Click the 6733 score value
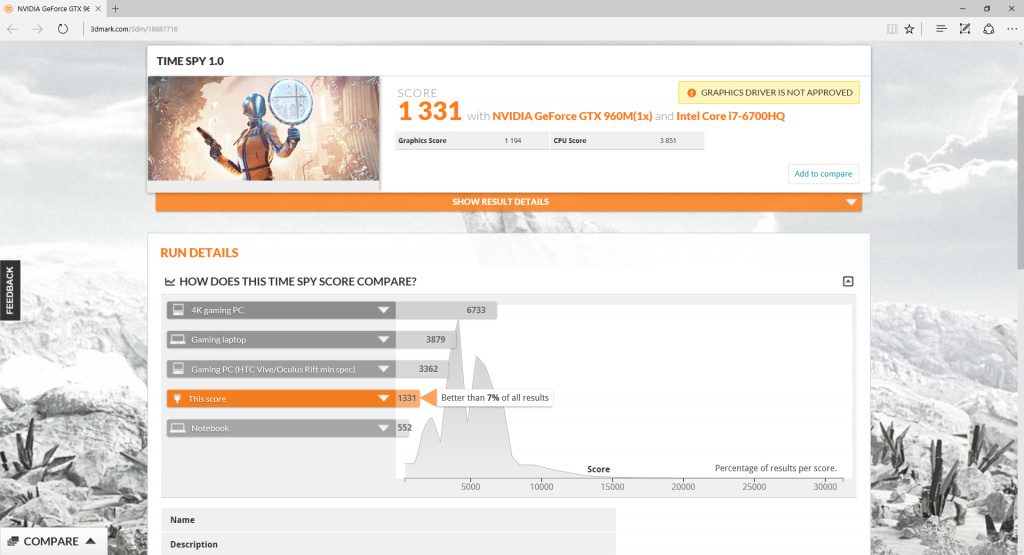Screen dimensions: 1024x555 [x=475, y=310]
